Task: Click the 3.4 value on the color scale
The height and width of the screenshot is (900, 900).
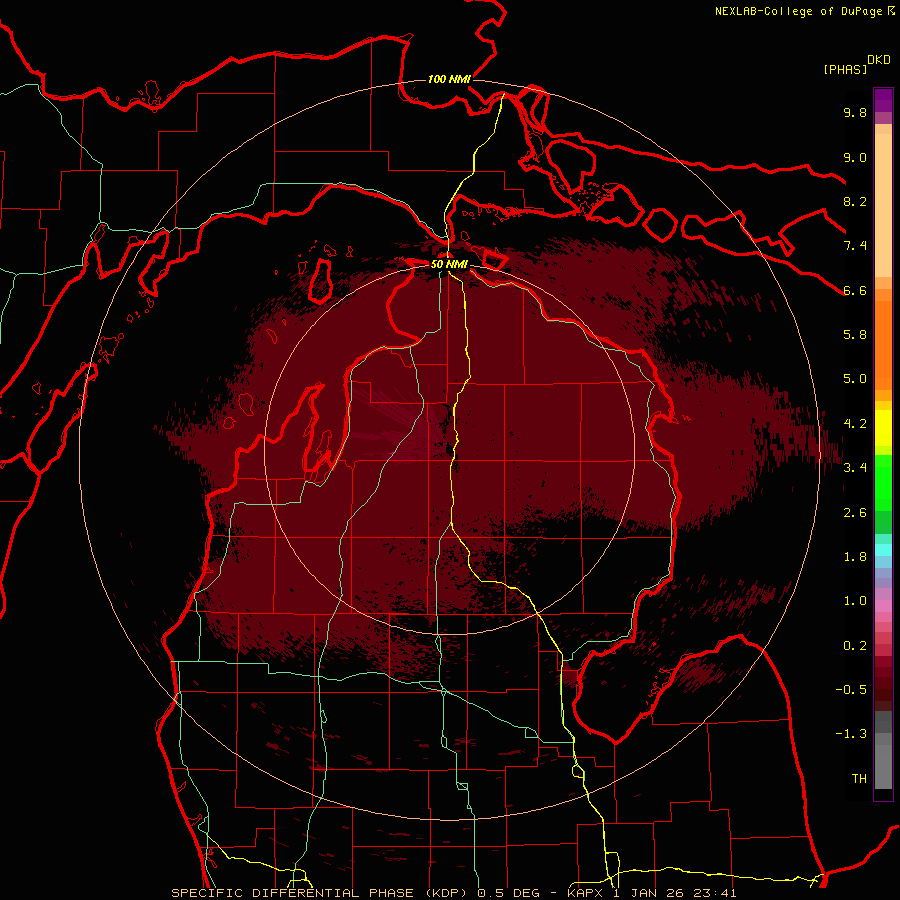Action: coord(855,468)
